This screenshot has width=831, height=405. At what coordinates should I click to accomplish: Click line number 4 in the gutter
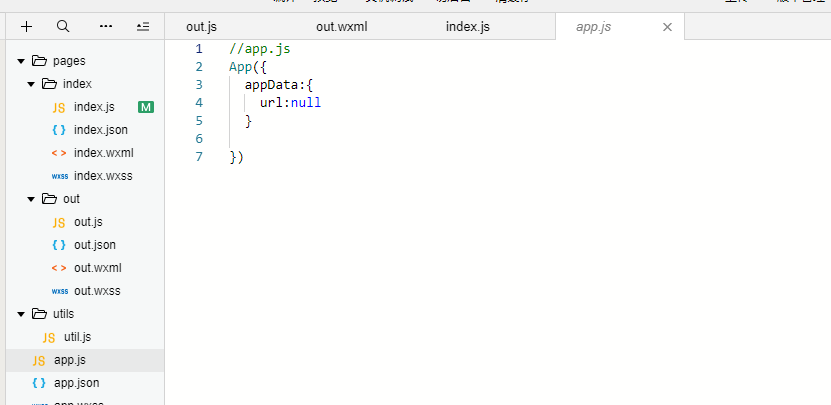[199, 103]
